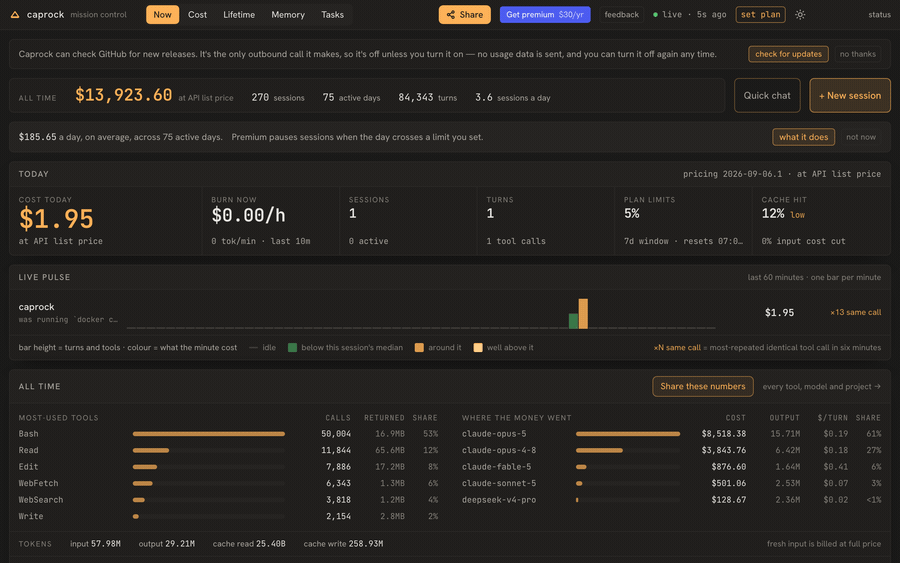
Task: Click the CALLS column header
Action: click(x=338, y=418)
